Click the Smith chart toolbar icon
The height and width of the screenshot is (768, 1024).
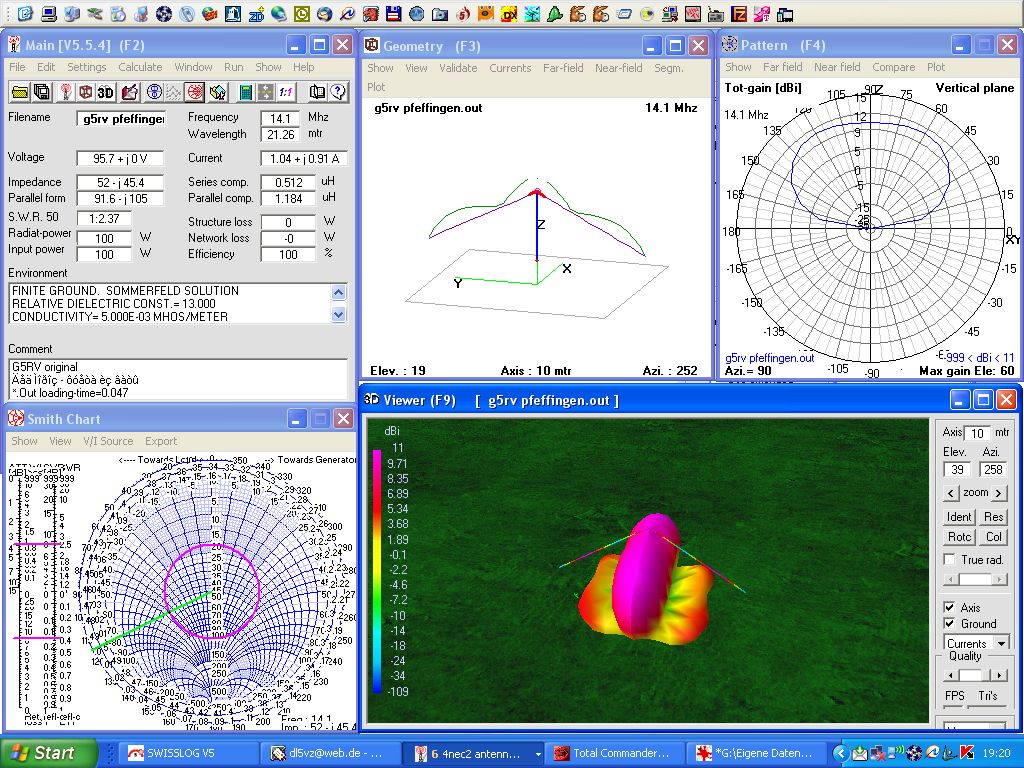coord(195,92)
